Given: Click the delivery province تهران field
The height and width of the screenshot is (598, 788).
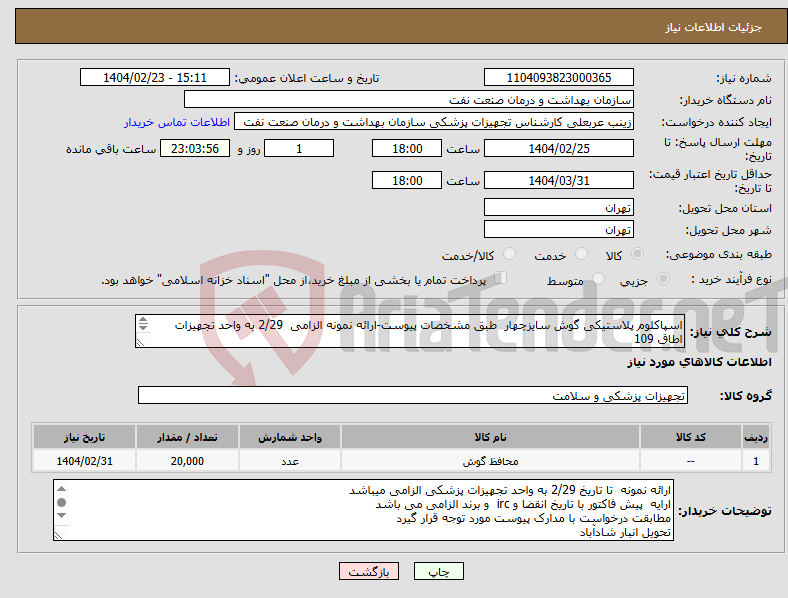Looking at the screenshot, I should point(558,207).
